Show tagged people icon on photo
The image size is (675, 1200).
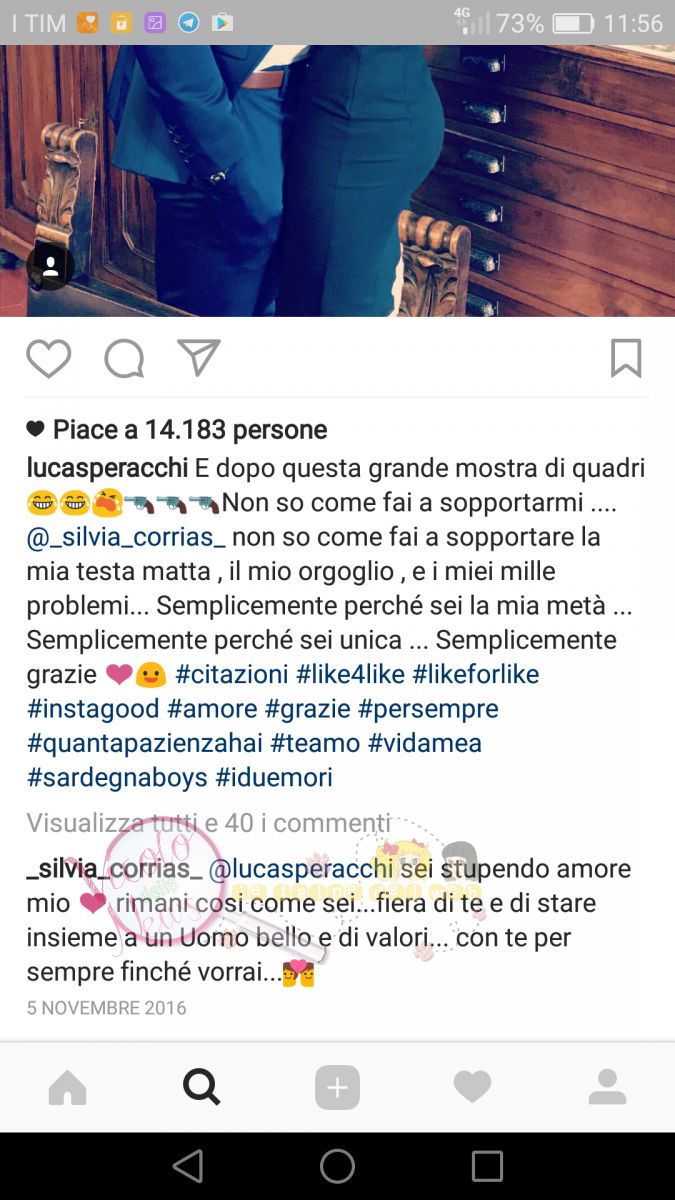pos(50,266)
